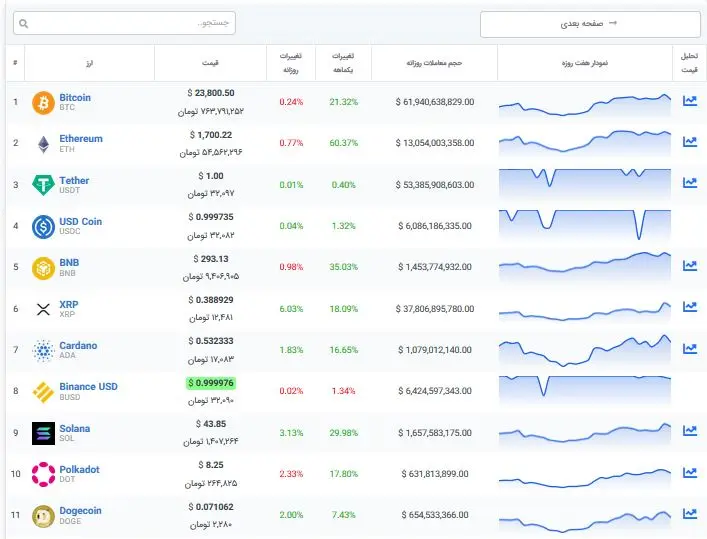707x539 pixels.
Task: Click the Solana logo icon
Action: point(43,433)
